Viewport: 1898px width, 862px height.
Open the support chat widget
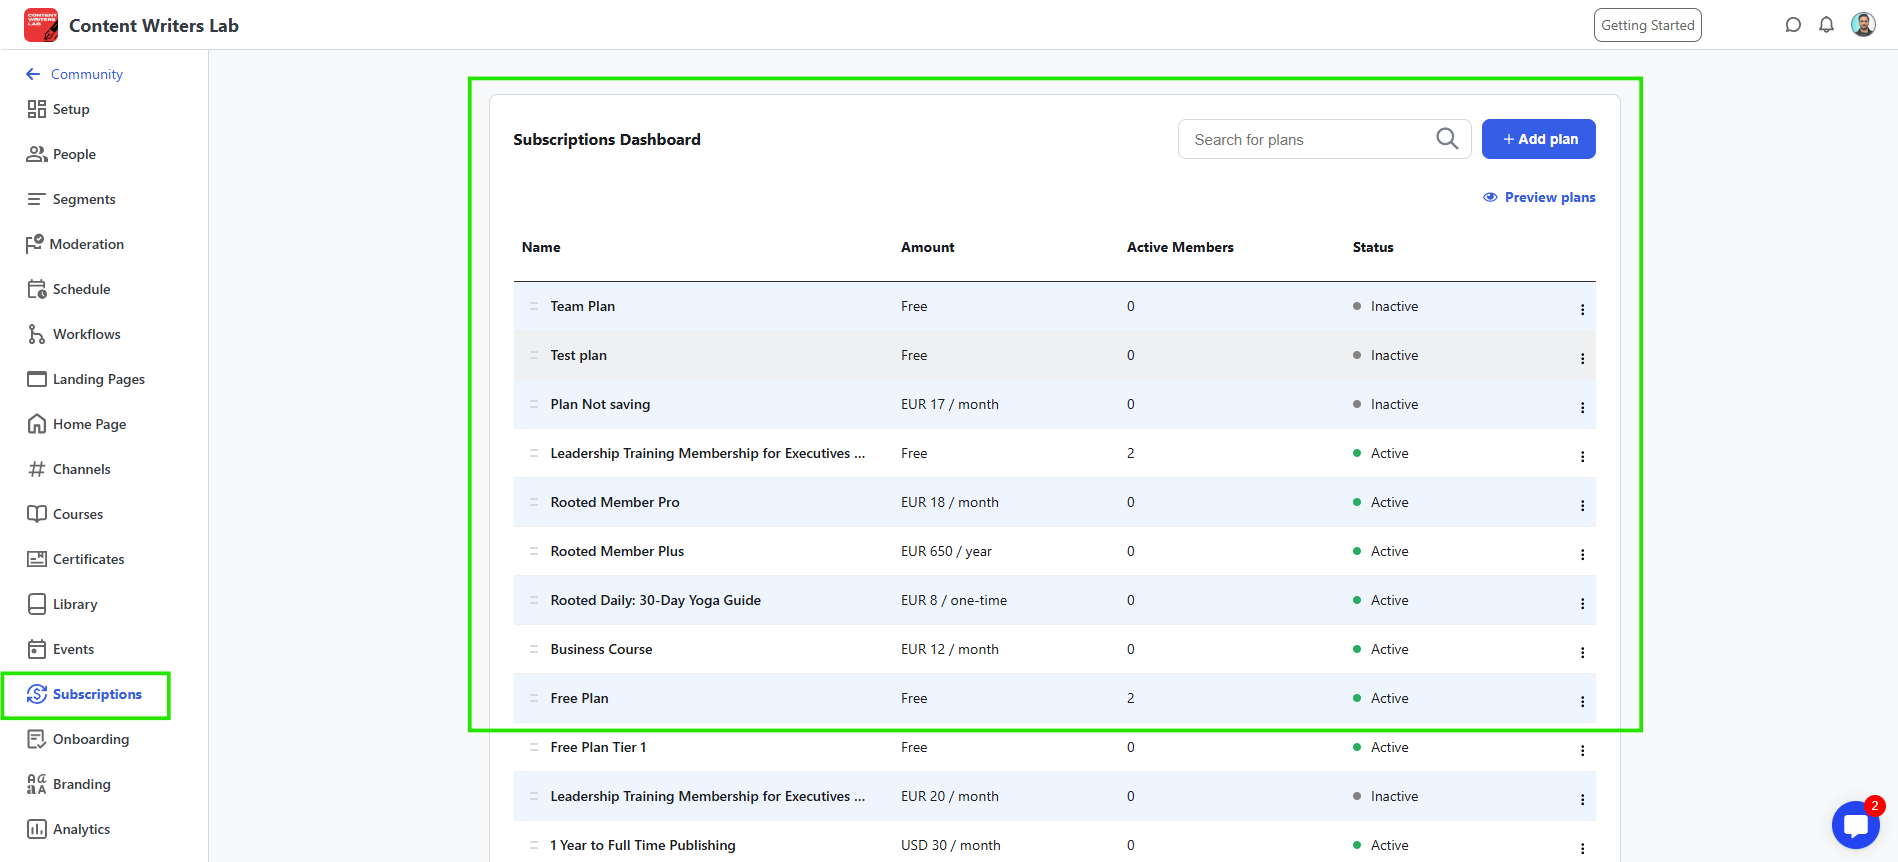(x=1855, y=826)
